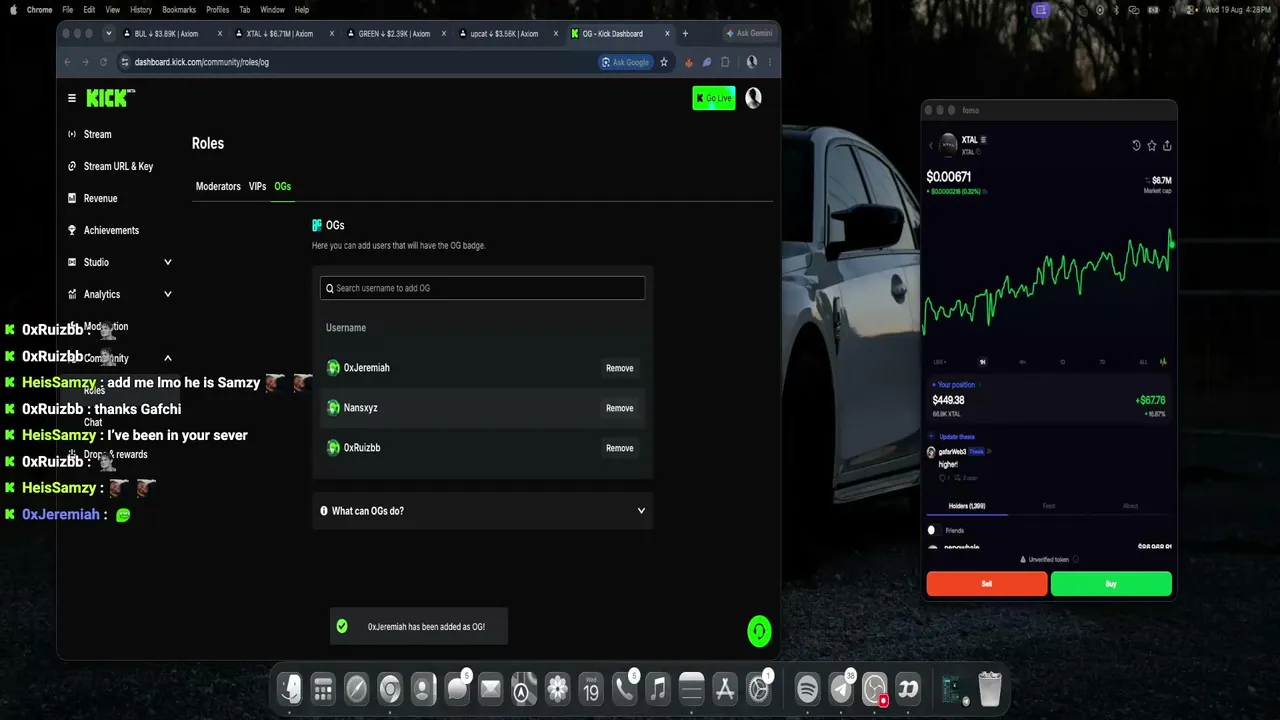Reload the Kick dashboard page
The height and width of the screenshot is (720, 1280).
pyautogui.click(x=103, y=62)
